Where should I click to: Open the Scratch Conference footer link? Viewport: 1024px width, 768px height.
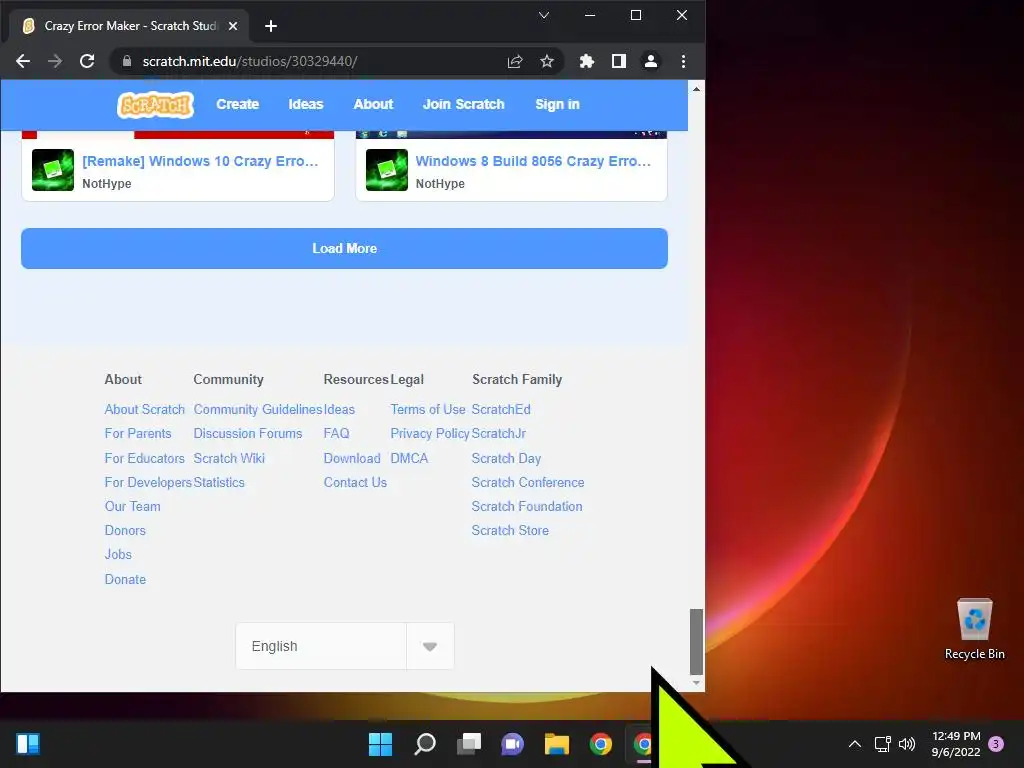click(x=528, y=483)
